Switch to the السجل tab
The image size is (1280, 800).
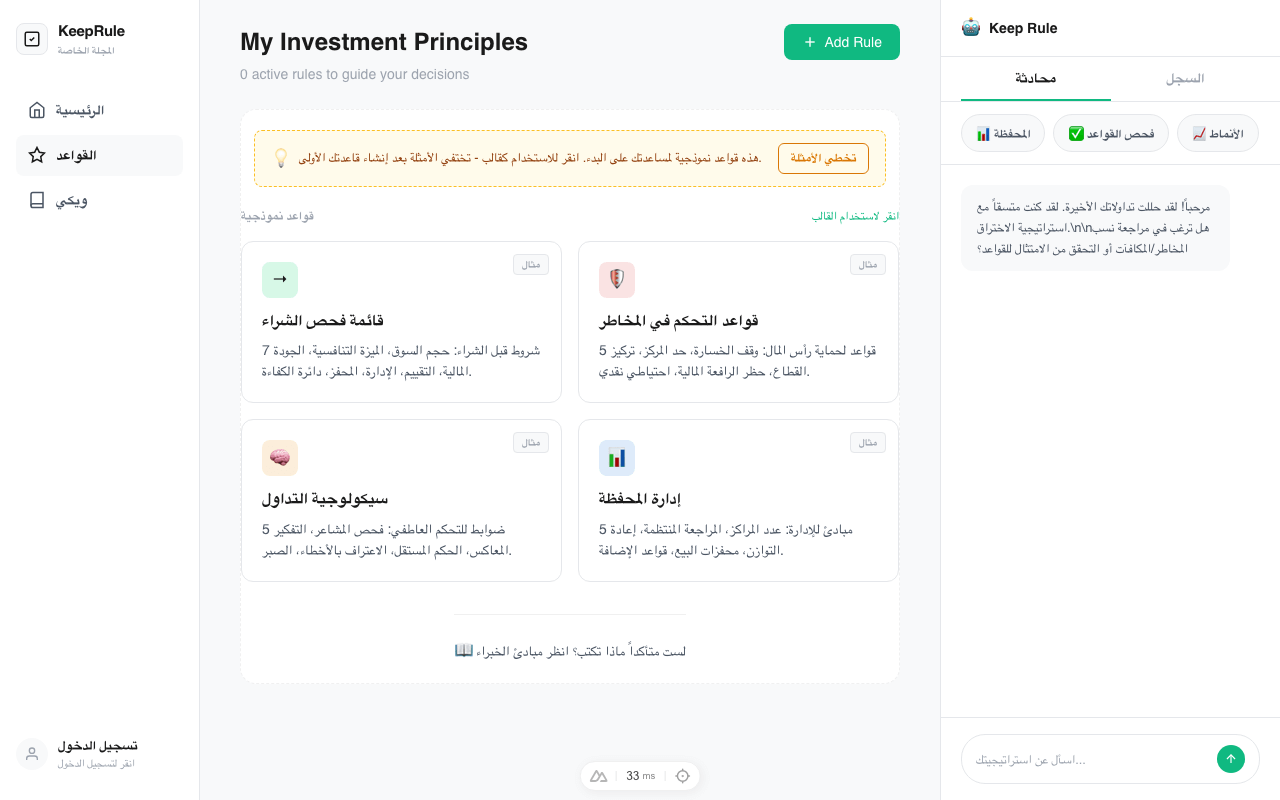pyautogui.click(x=1185, y=78)
